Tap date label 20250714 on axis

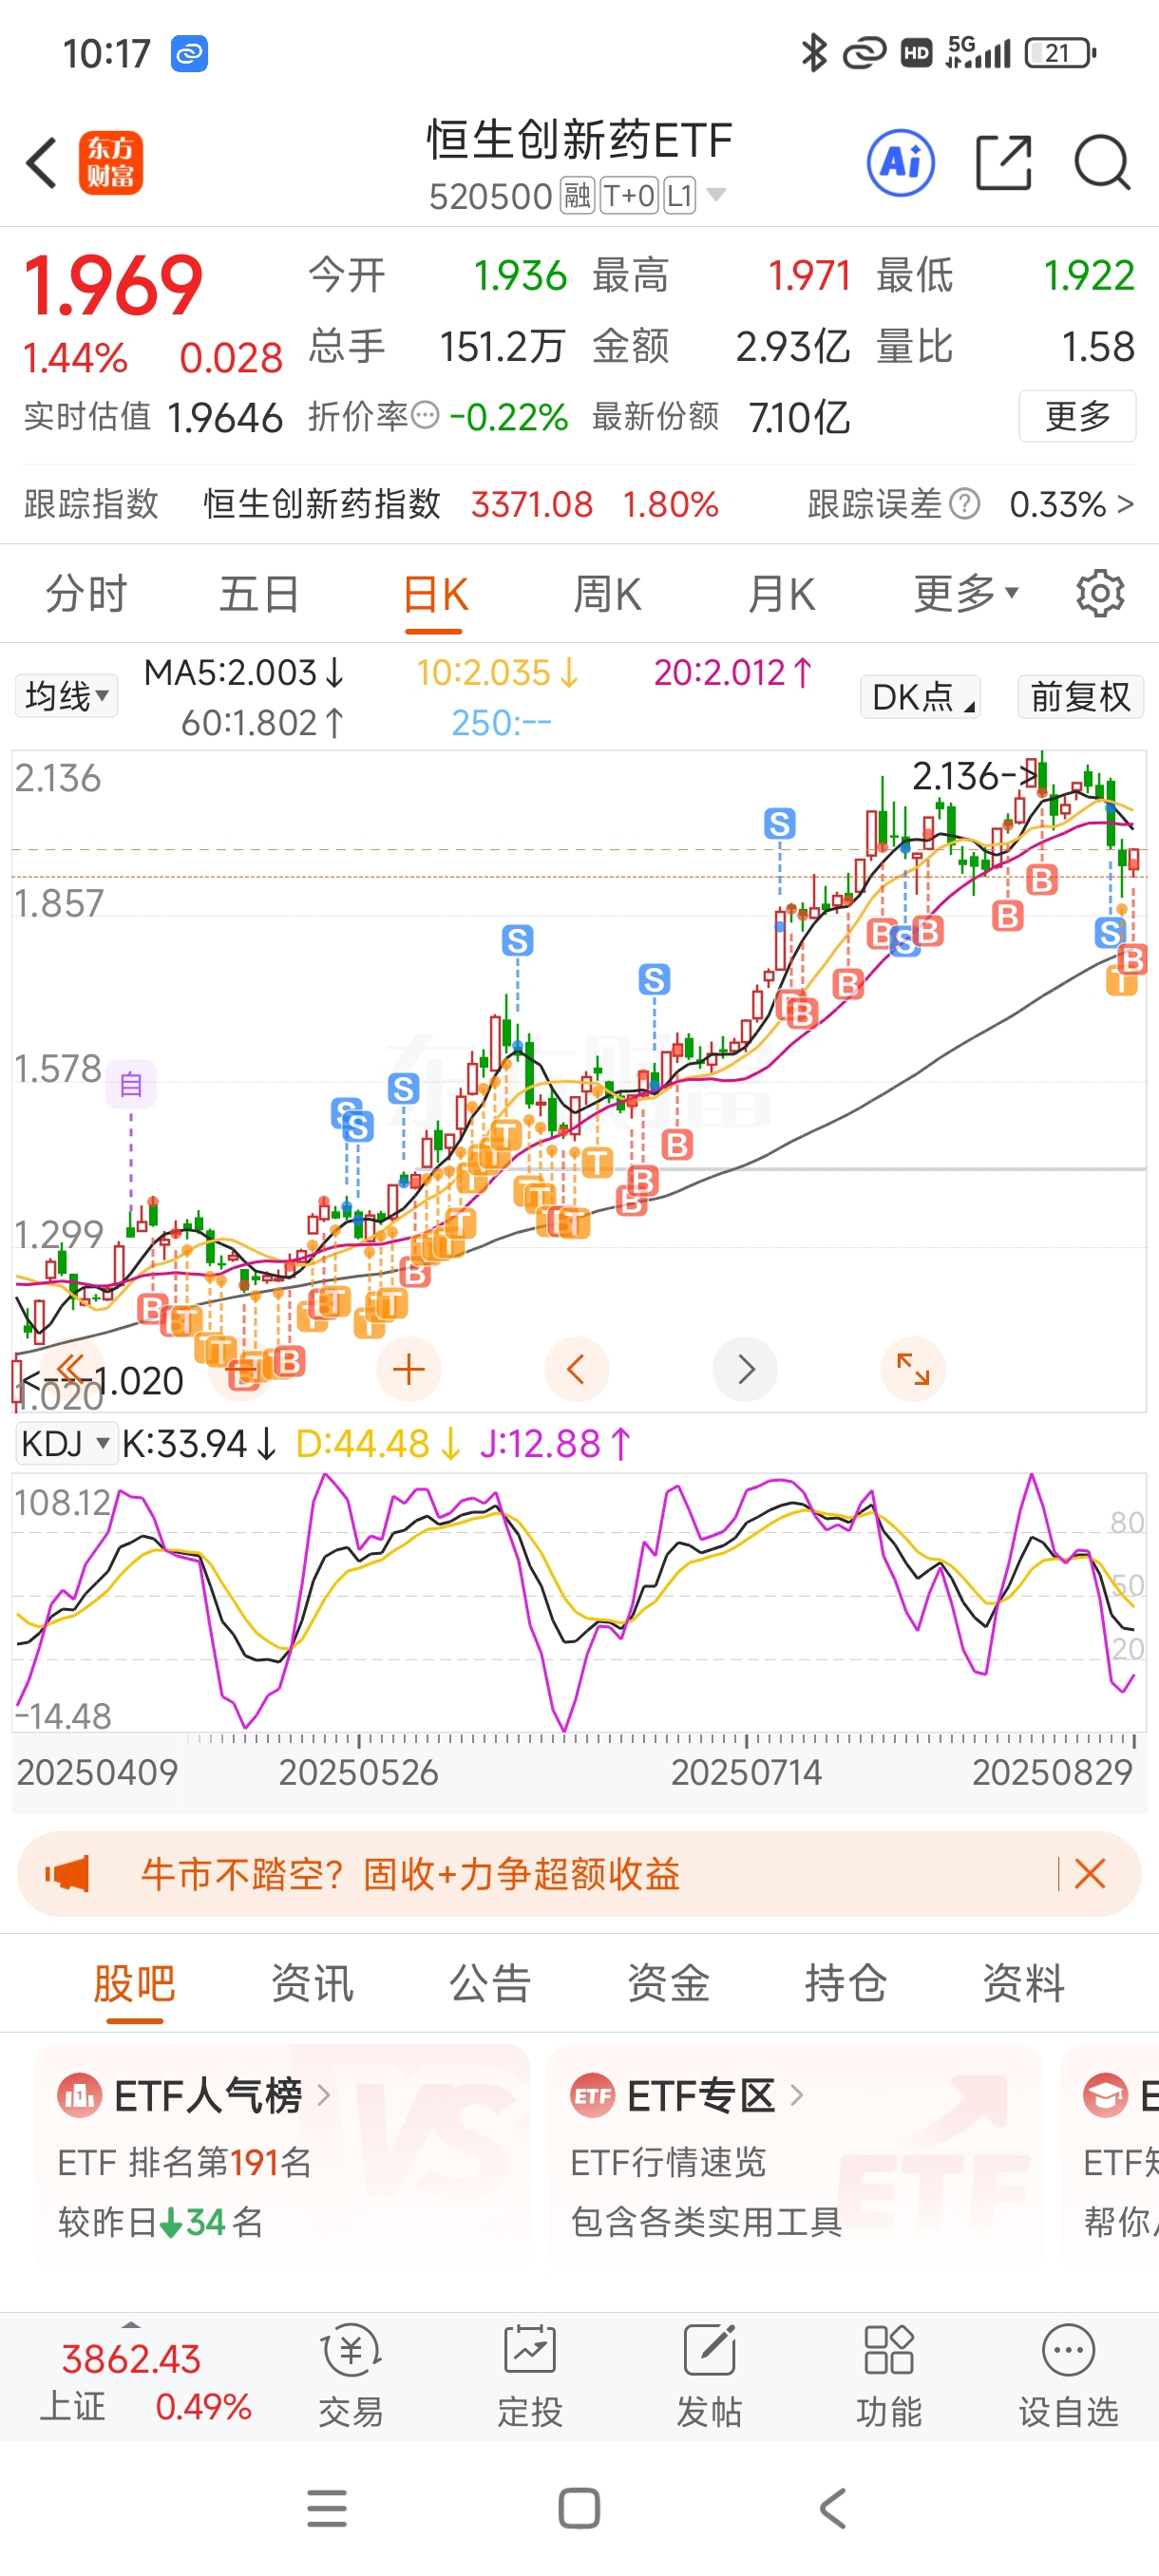pos(746,1772)
